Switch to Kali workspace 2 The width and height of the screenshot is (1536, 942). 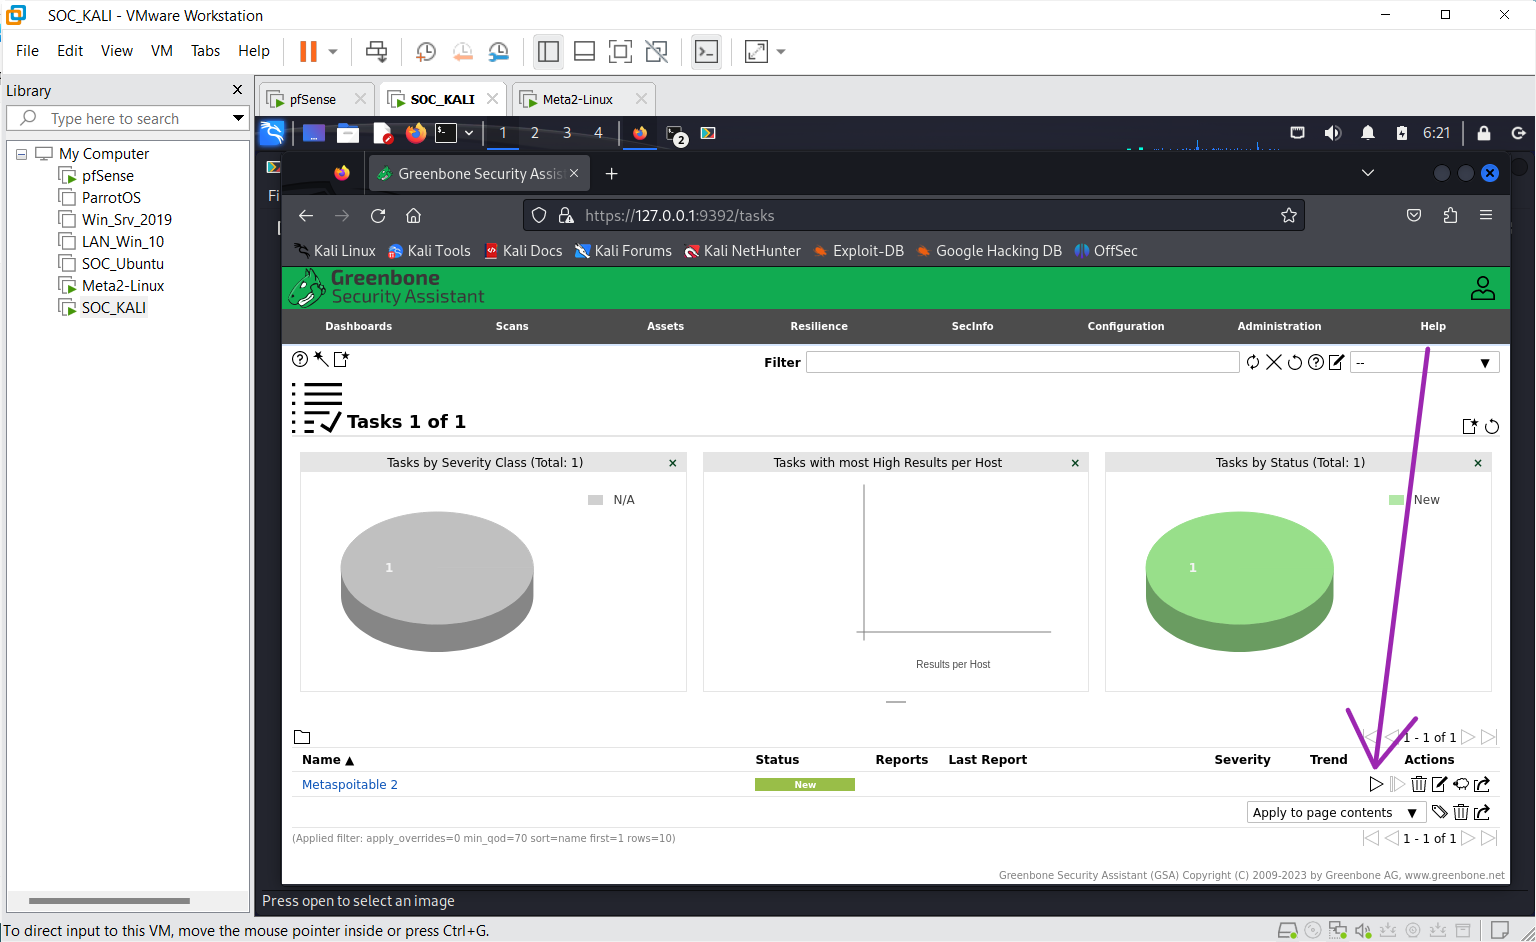coord(535,133)
